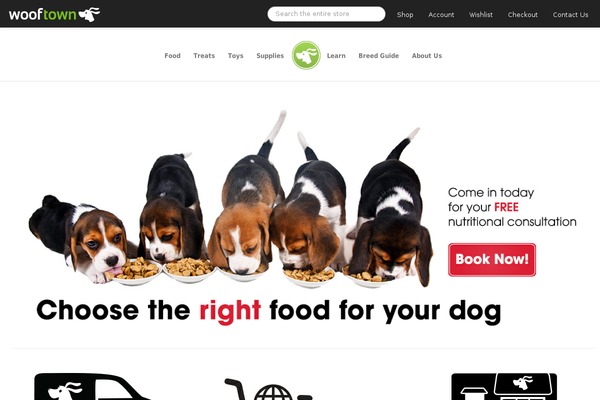Click the red Book Now! button

(492, 260)
